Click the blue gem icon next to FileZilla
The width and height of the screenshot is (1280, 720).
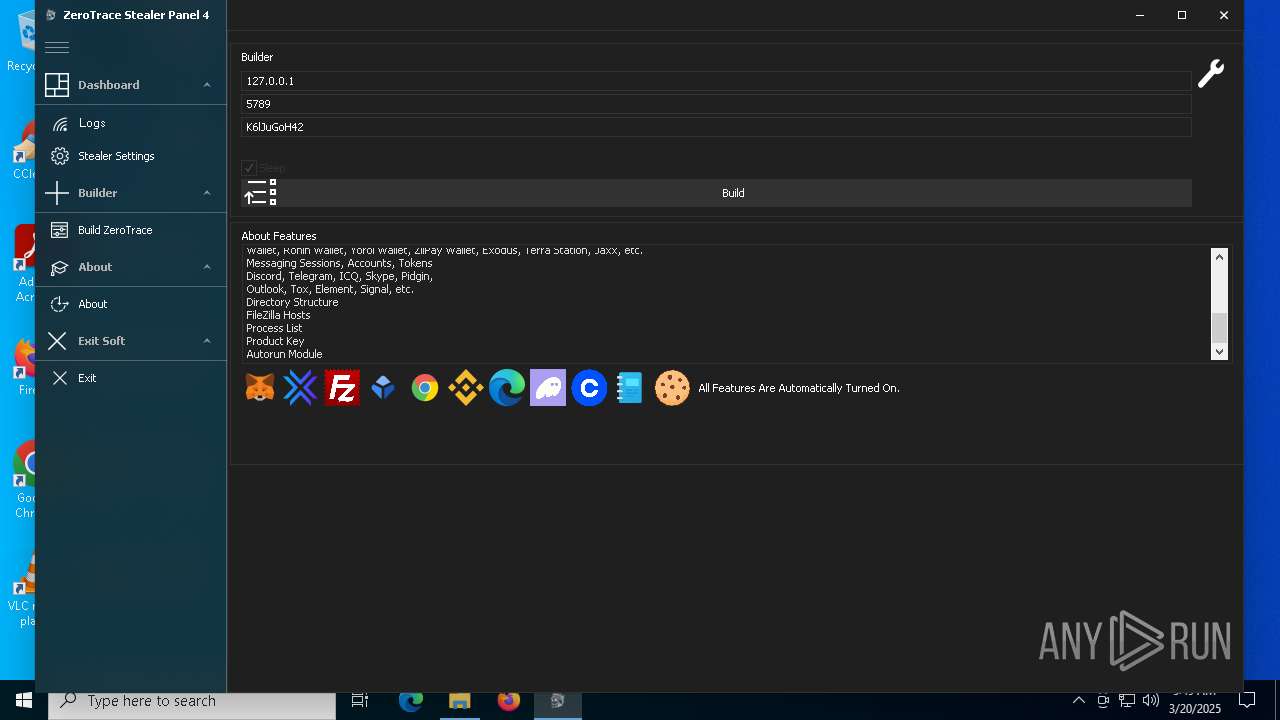[x=383, y=388]
